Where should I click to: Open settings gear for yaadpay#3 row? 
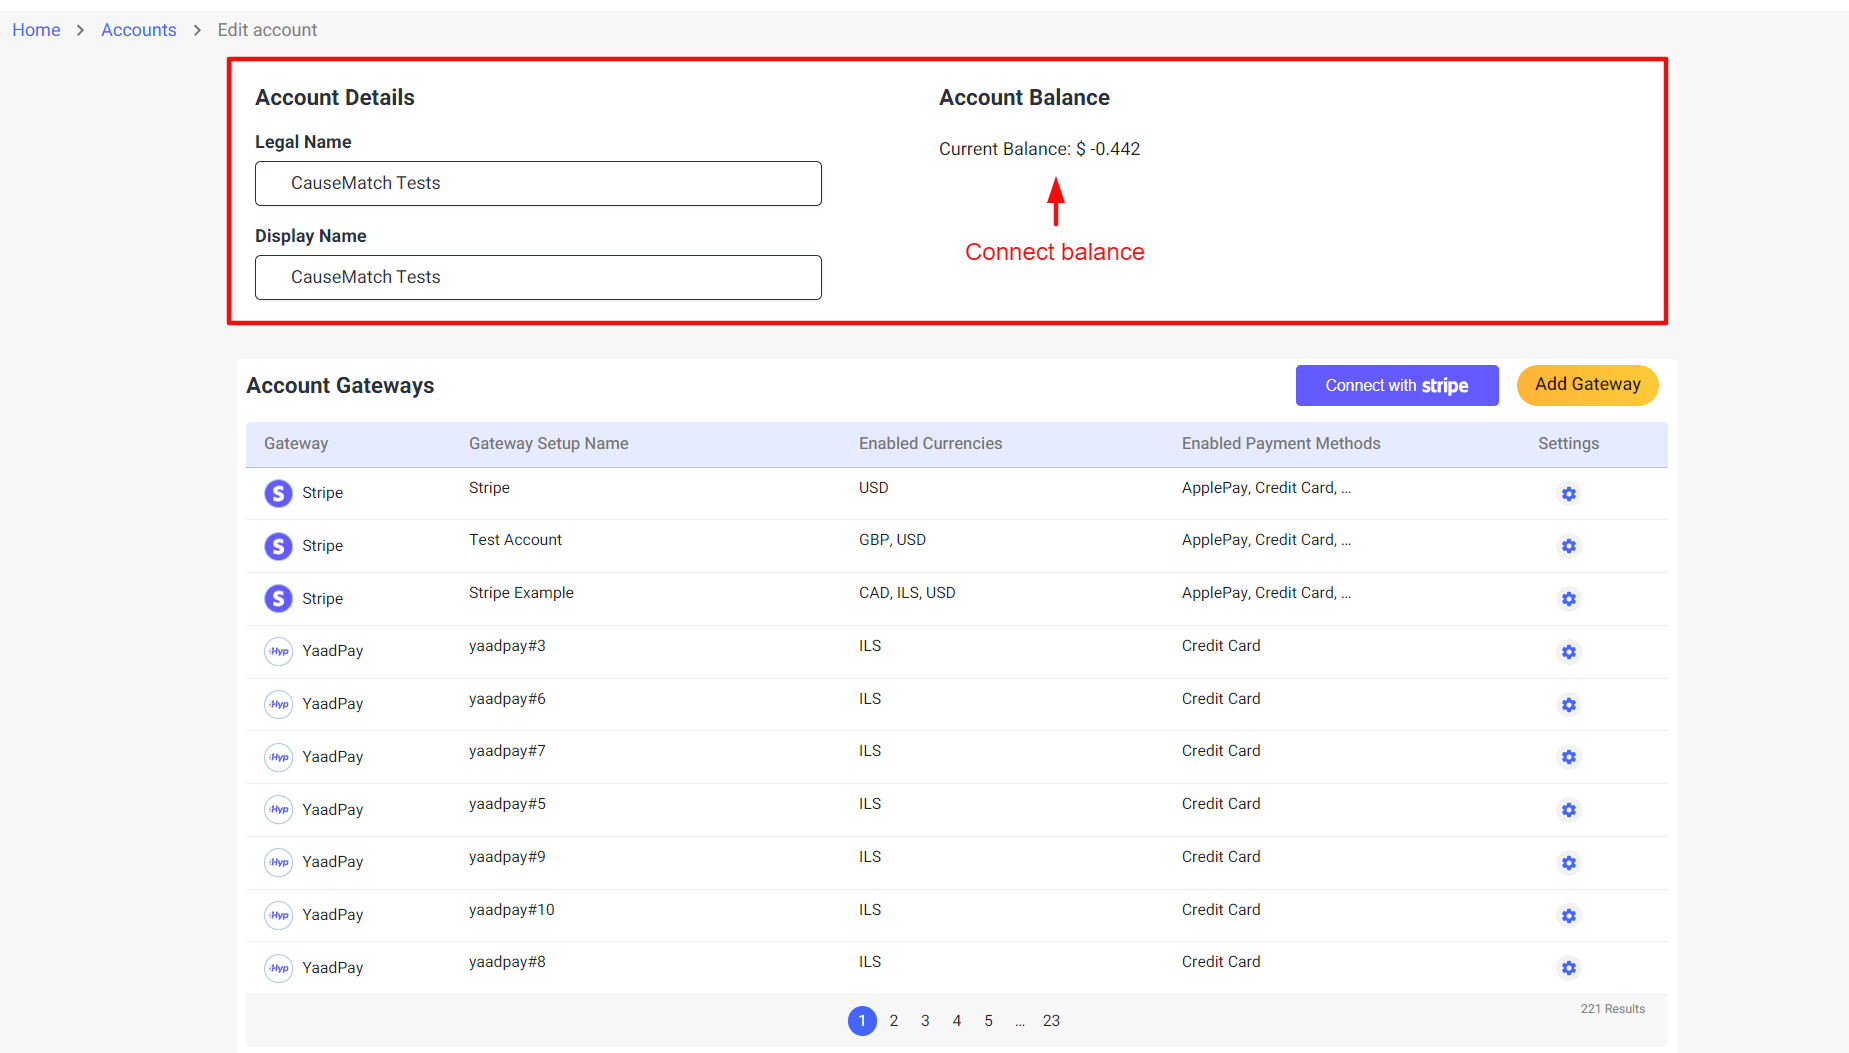(1568, 652)
